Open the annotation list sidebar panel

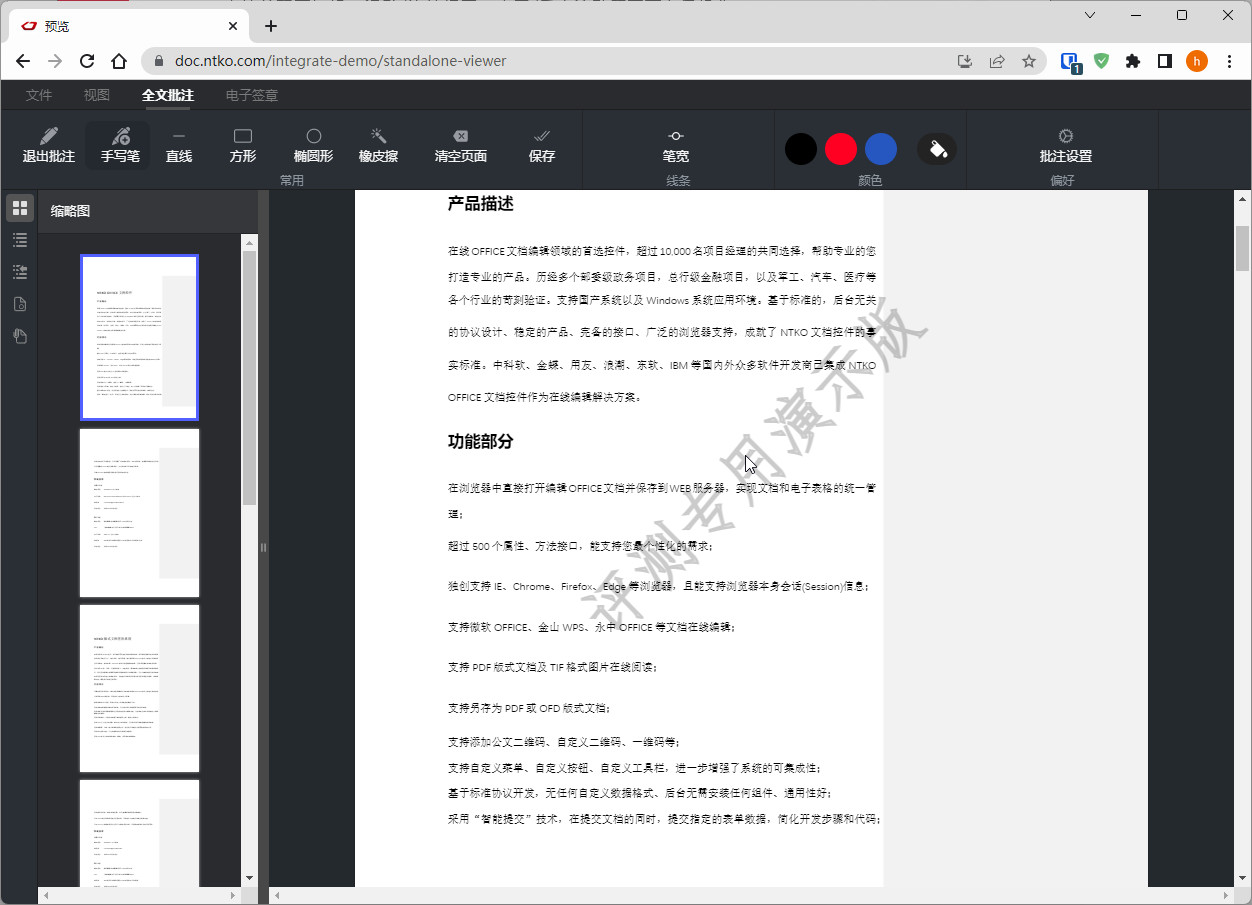(20, 272)
